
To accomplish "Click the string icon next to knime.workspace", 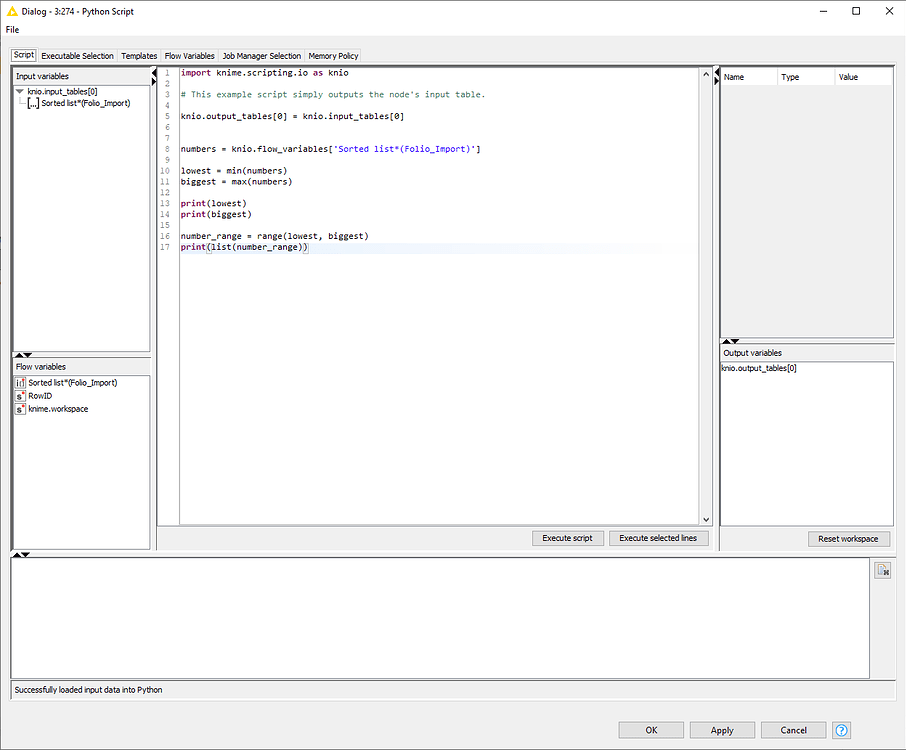I will point(20,408).
